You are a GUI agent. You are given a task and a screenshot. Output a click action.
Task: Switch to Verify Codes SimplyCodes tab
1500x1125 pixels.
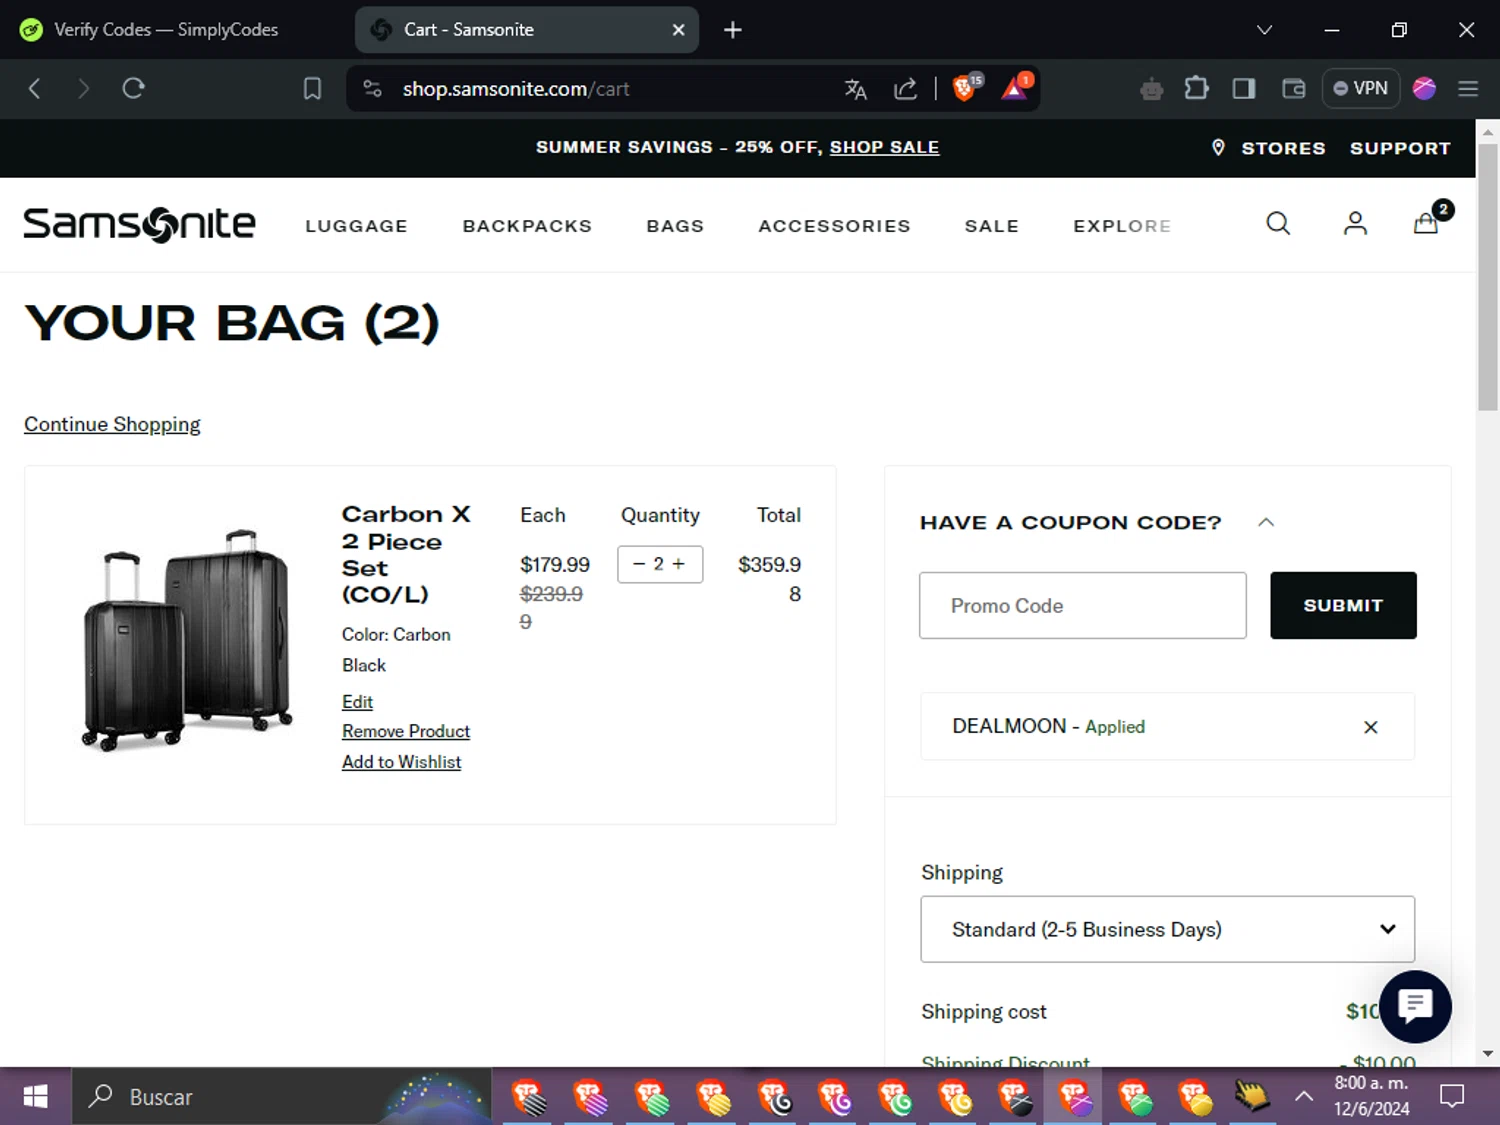click(166, 30)
